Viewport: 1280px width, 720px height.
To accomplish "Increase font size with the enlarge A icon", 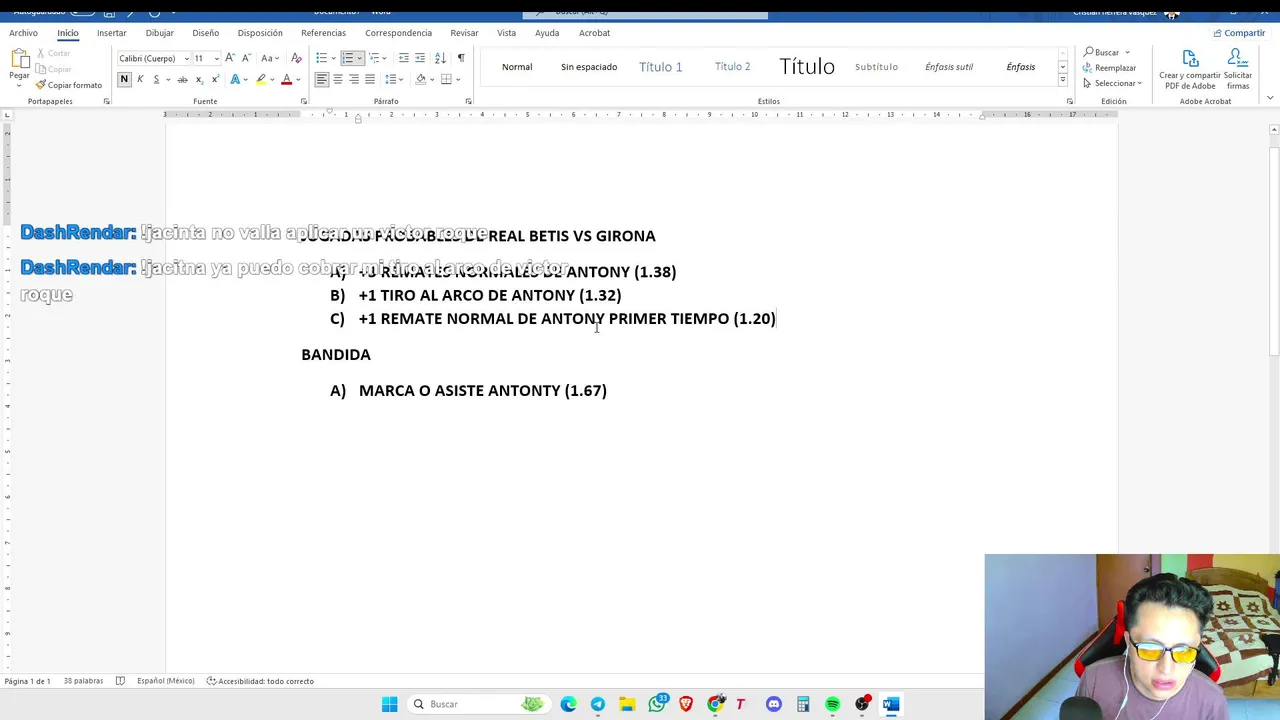I will (230, 58).
